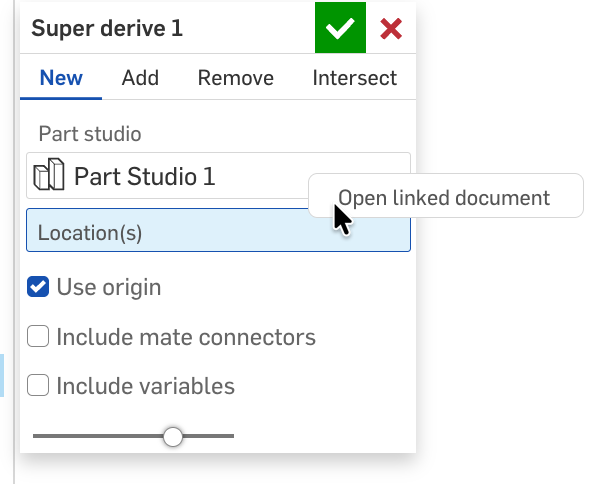604x484 pixels.
Task: Switch to the New tab
Action: (x=61, y=78)
